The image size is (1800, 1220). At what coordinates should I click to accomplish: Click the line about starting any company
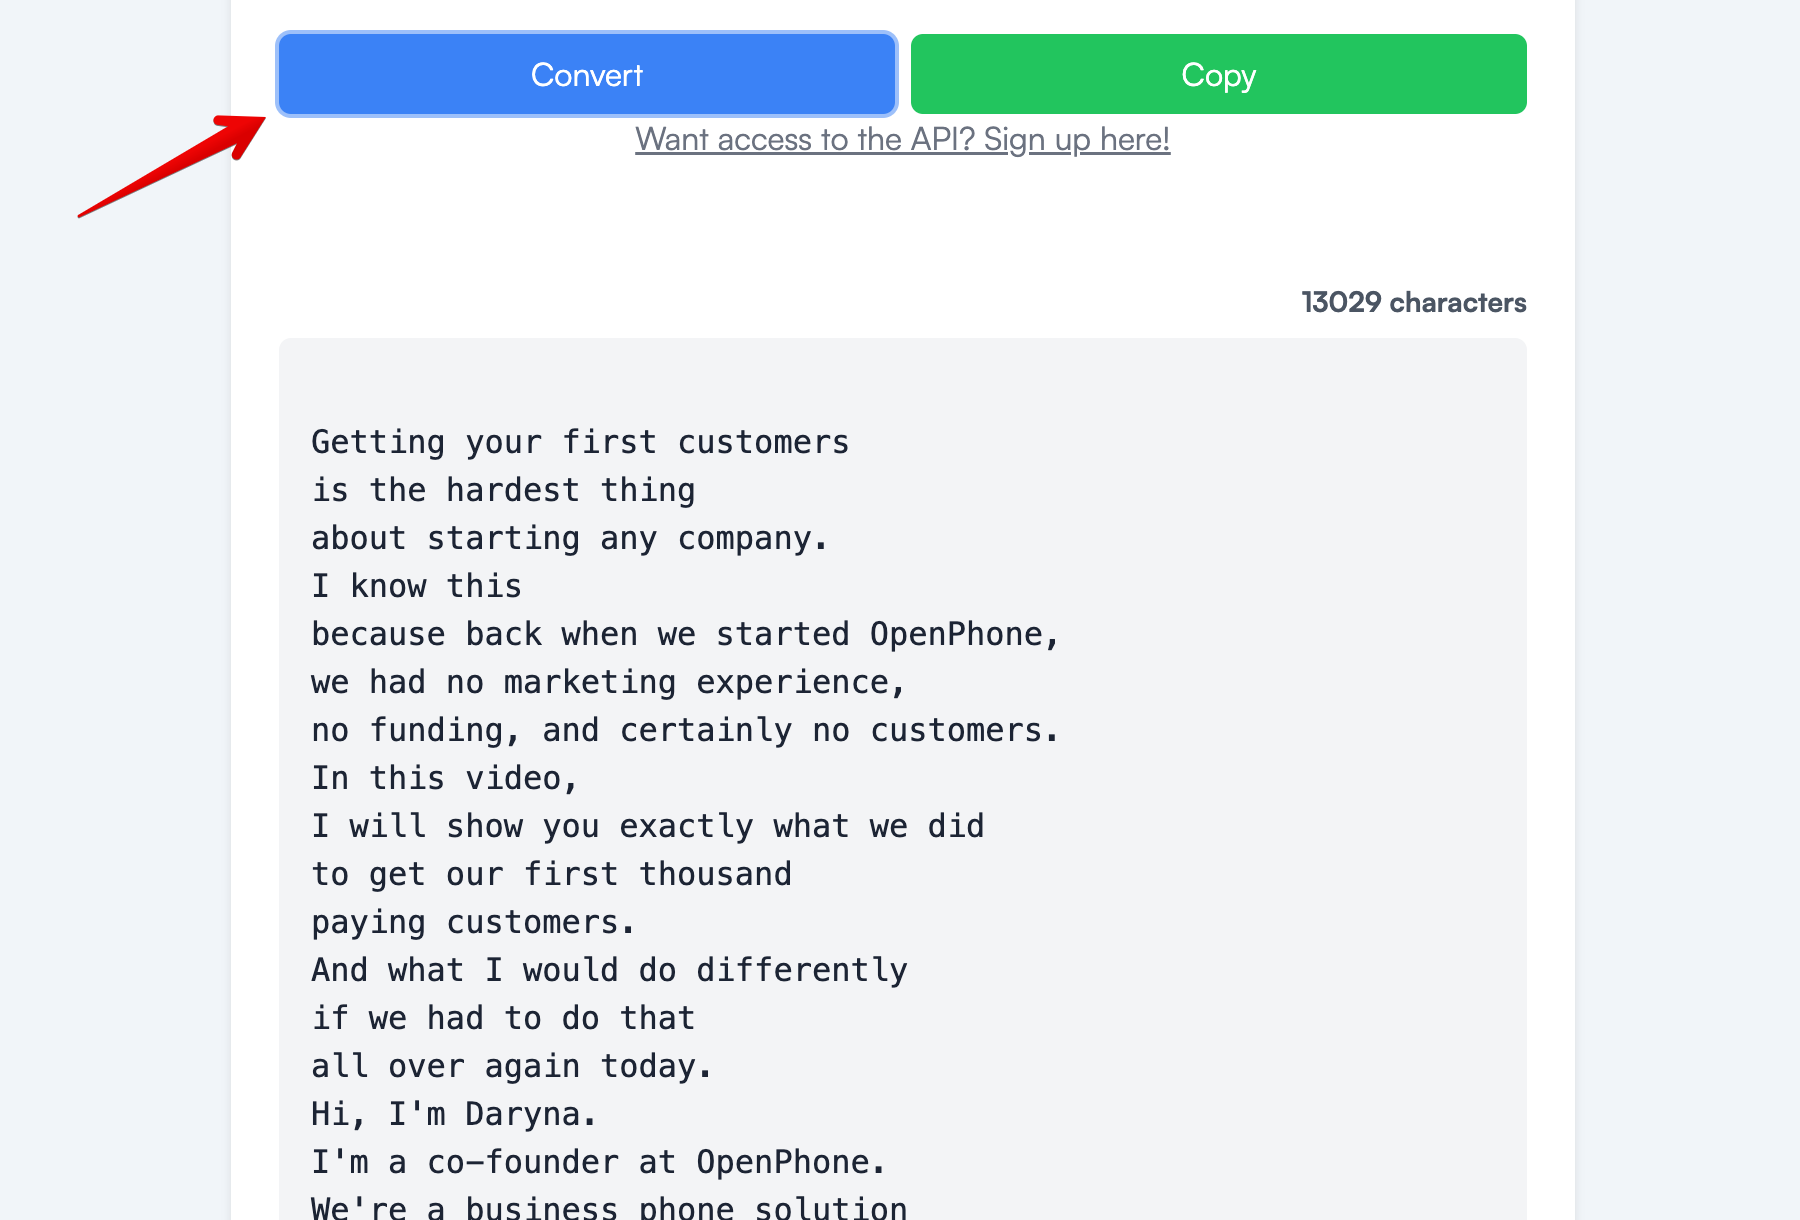[568, 537]
